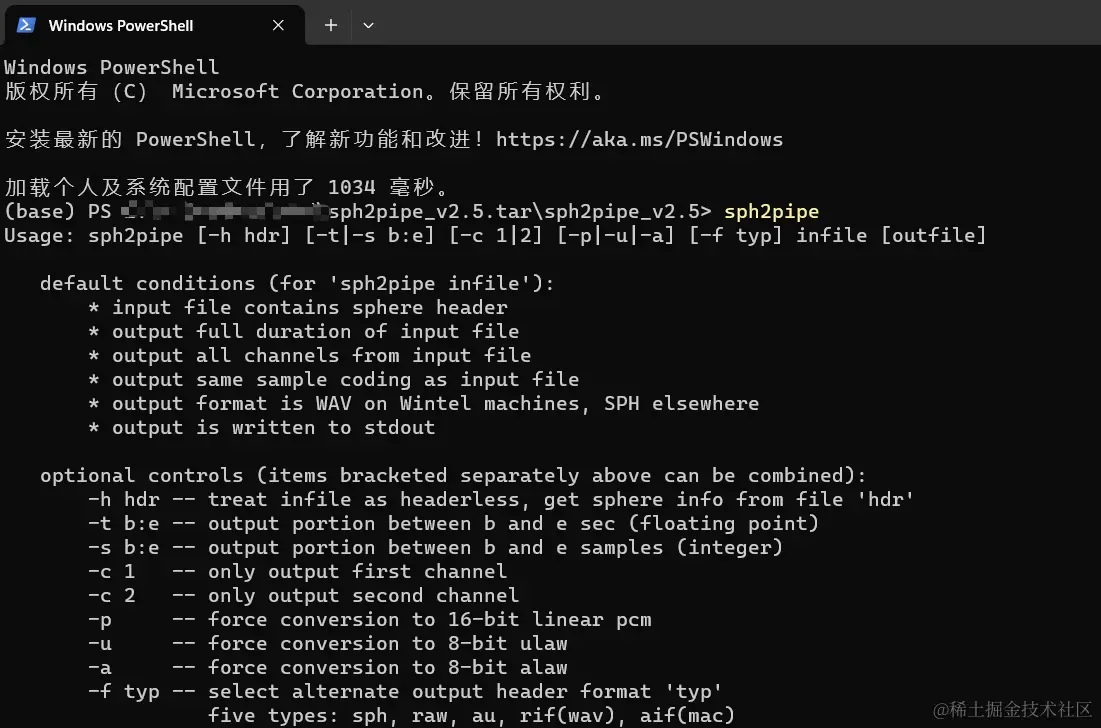
Task: Select the Windows PowerShell tab
Action: 120,25
